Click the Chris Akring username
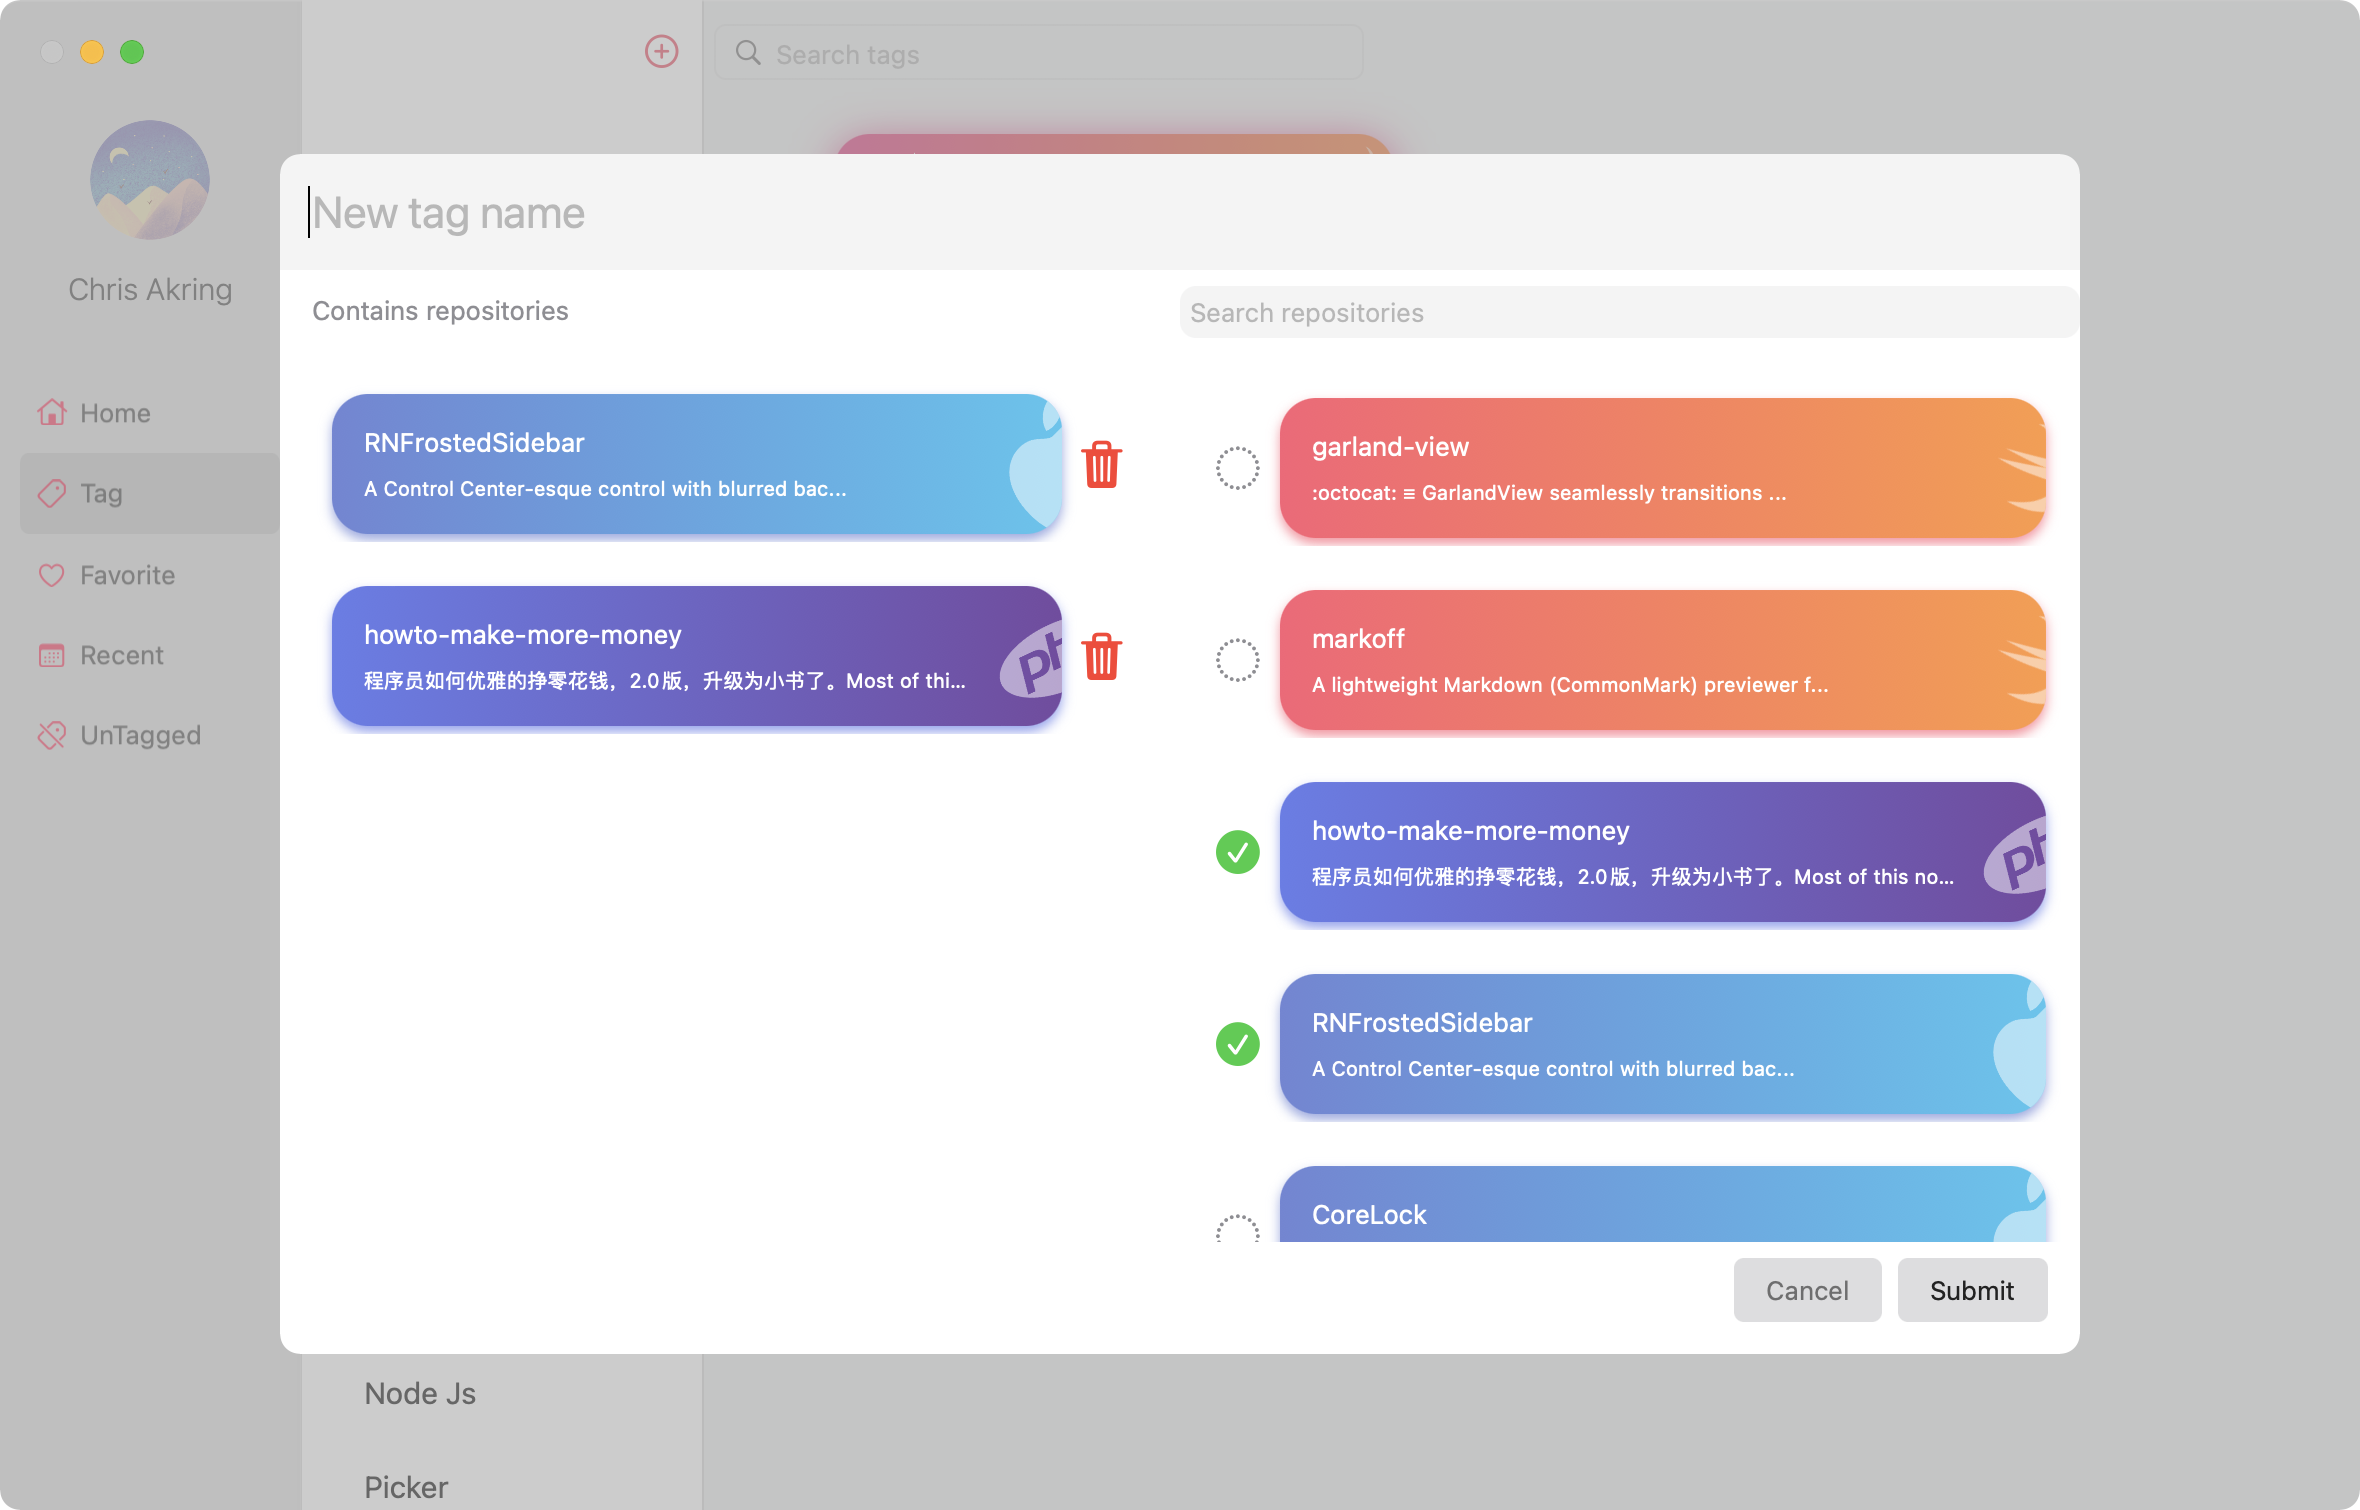This screenshot has width=2360, height=1510. click(x=150, y=289)
